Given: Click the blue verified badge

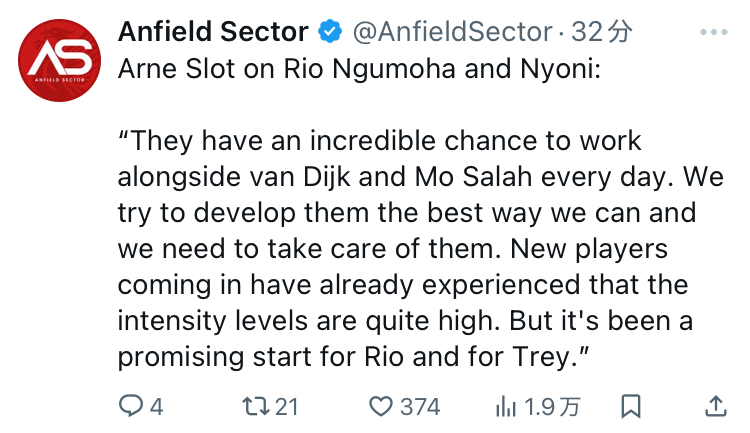Looking at the screenshot, I should coord(330,32).
